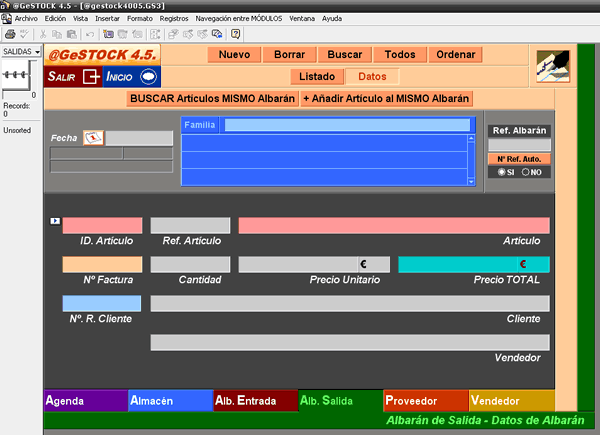The width and height of the screenshot is (600, 435).
Task: Click the Borrar button
Action: (289, 54)
